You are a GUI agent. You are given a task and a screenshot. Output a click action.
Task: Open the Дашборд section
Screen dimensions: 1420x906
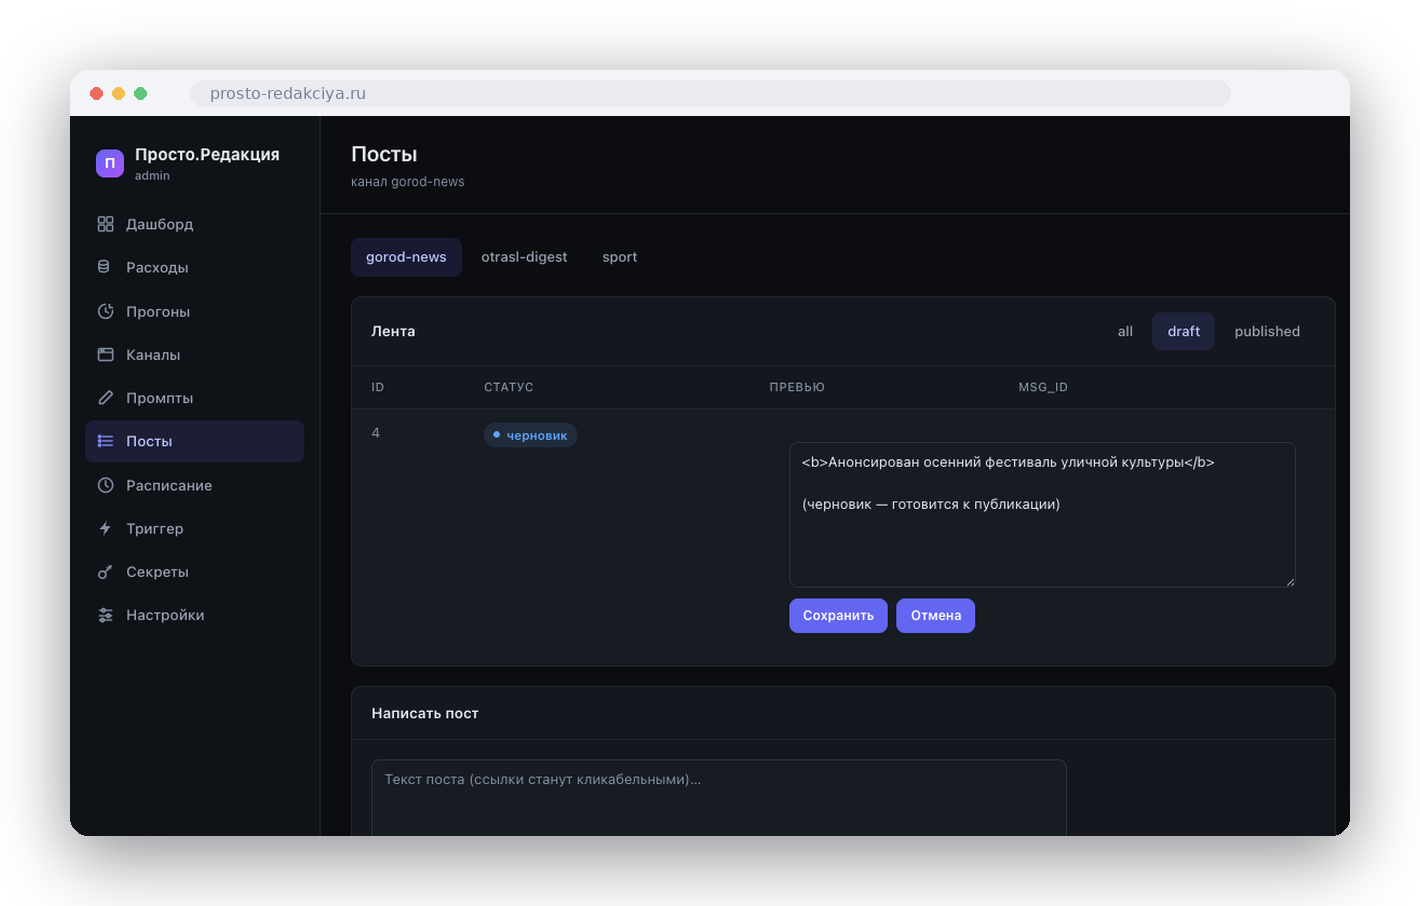point(194,224)
